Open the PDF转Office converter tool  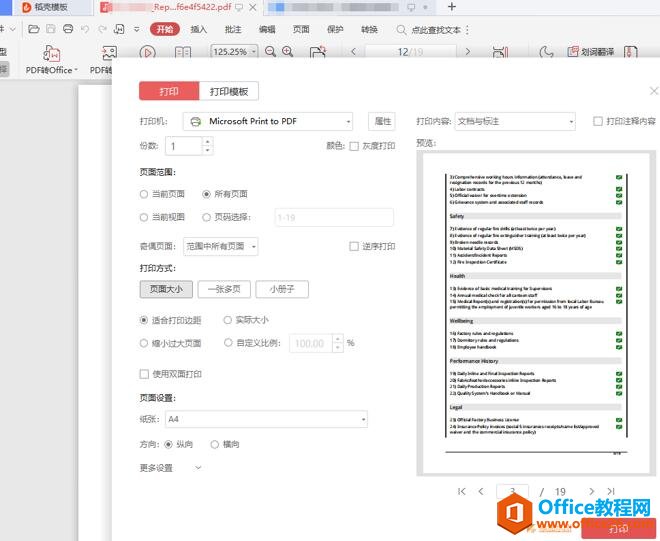point(51,60)
